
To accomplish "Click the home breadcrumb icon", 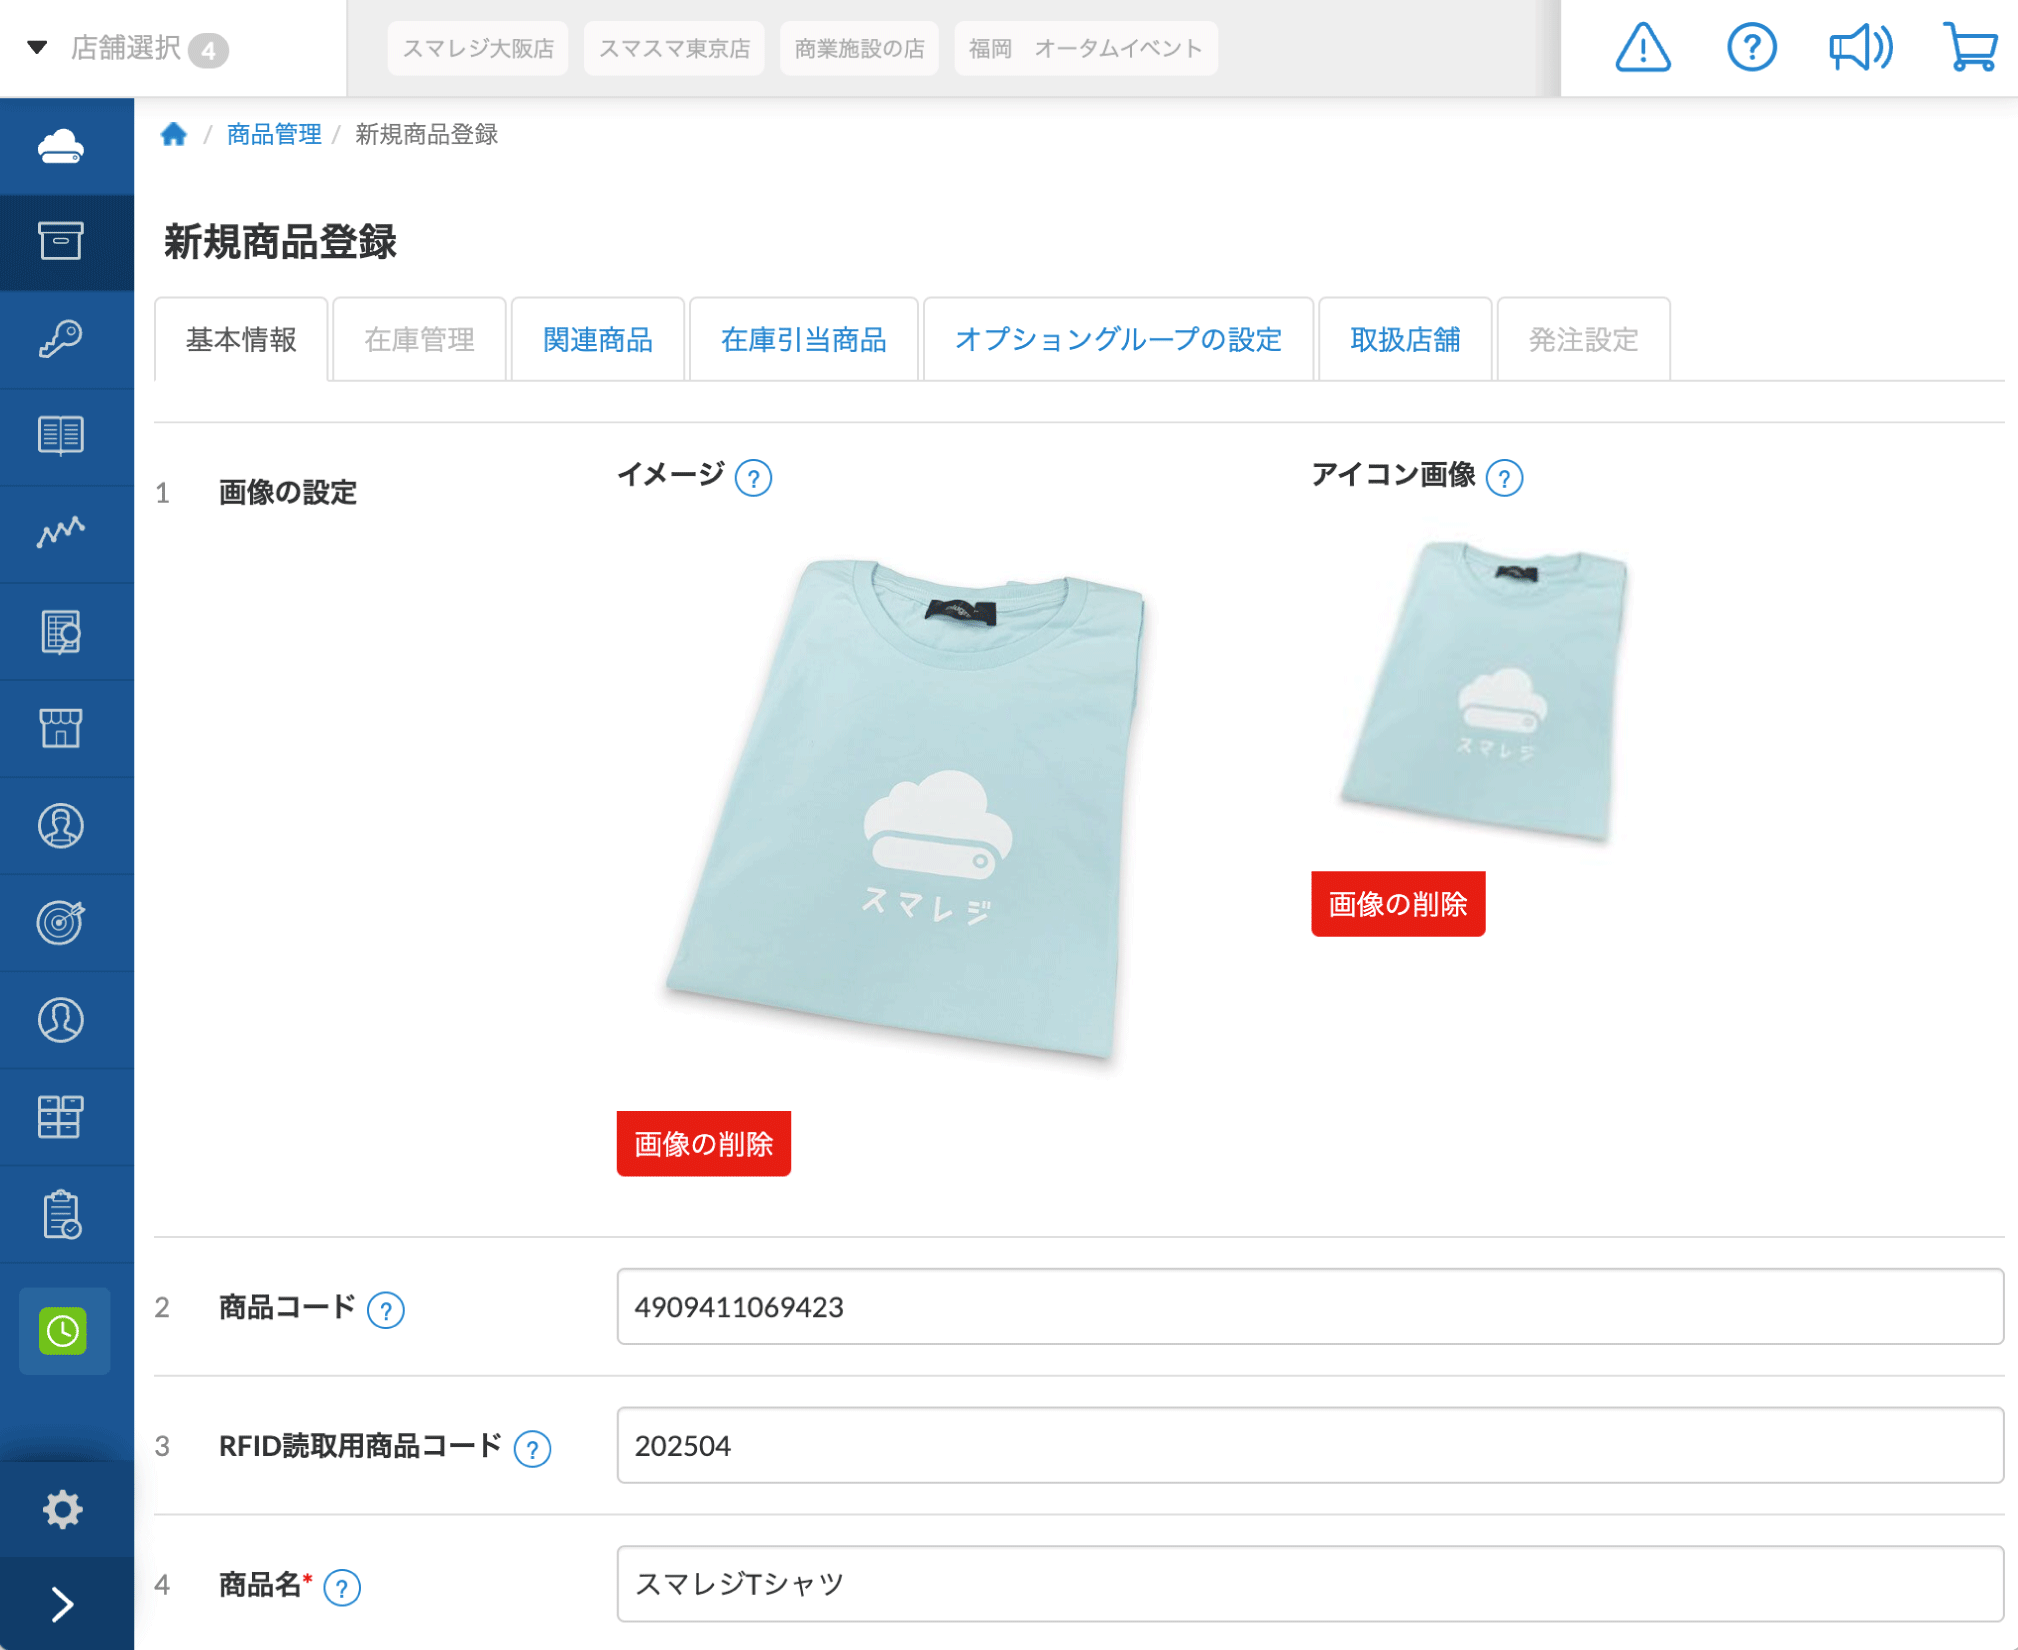I will pos(174,134).
